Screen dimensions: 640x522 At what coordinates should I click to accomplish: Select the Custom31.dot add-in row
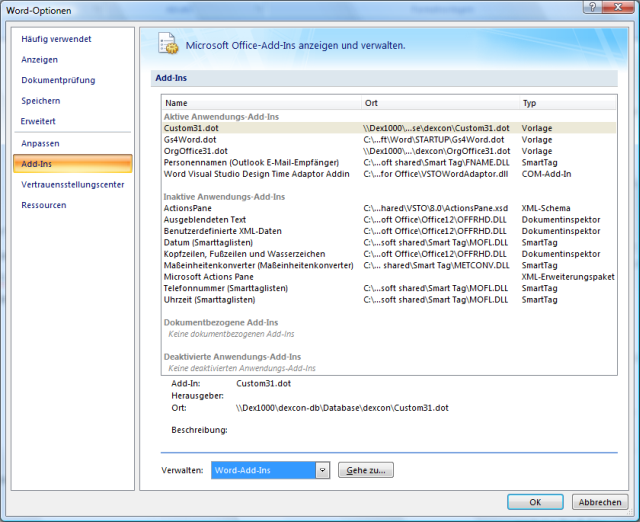pyautogui.click(x=389, y=128)
